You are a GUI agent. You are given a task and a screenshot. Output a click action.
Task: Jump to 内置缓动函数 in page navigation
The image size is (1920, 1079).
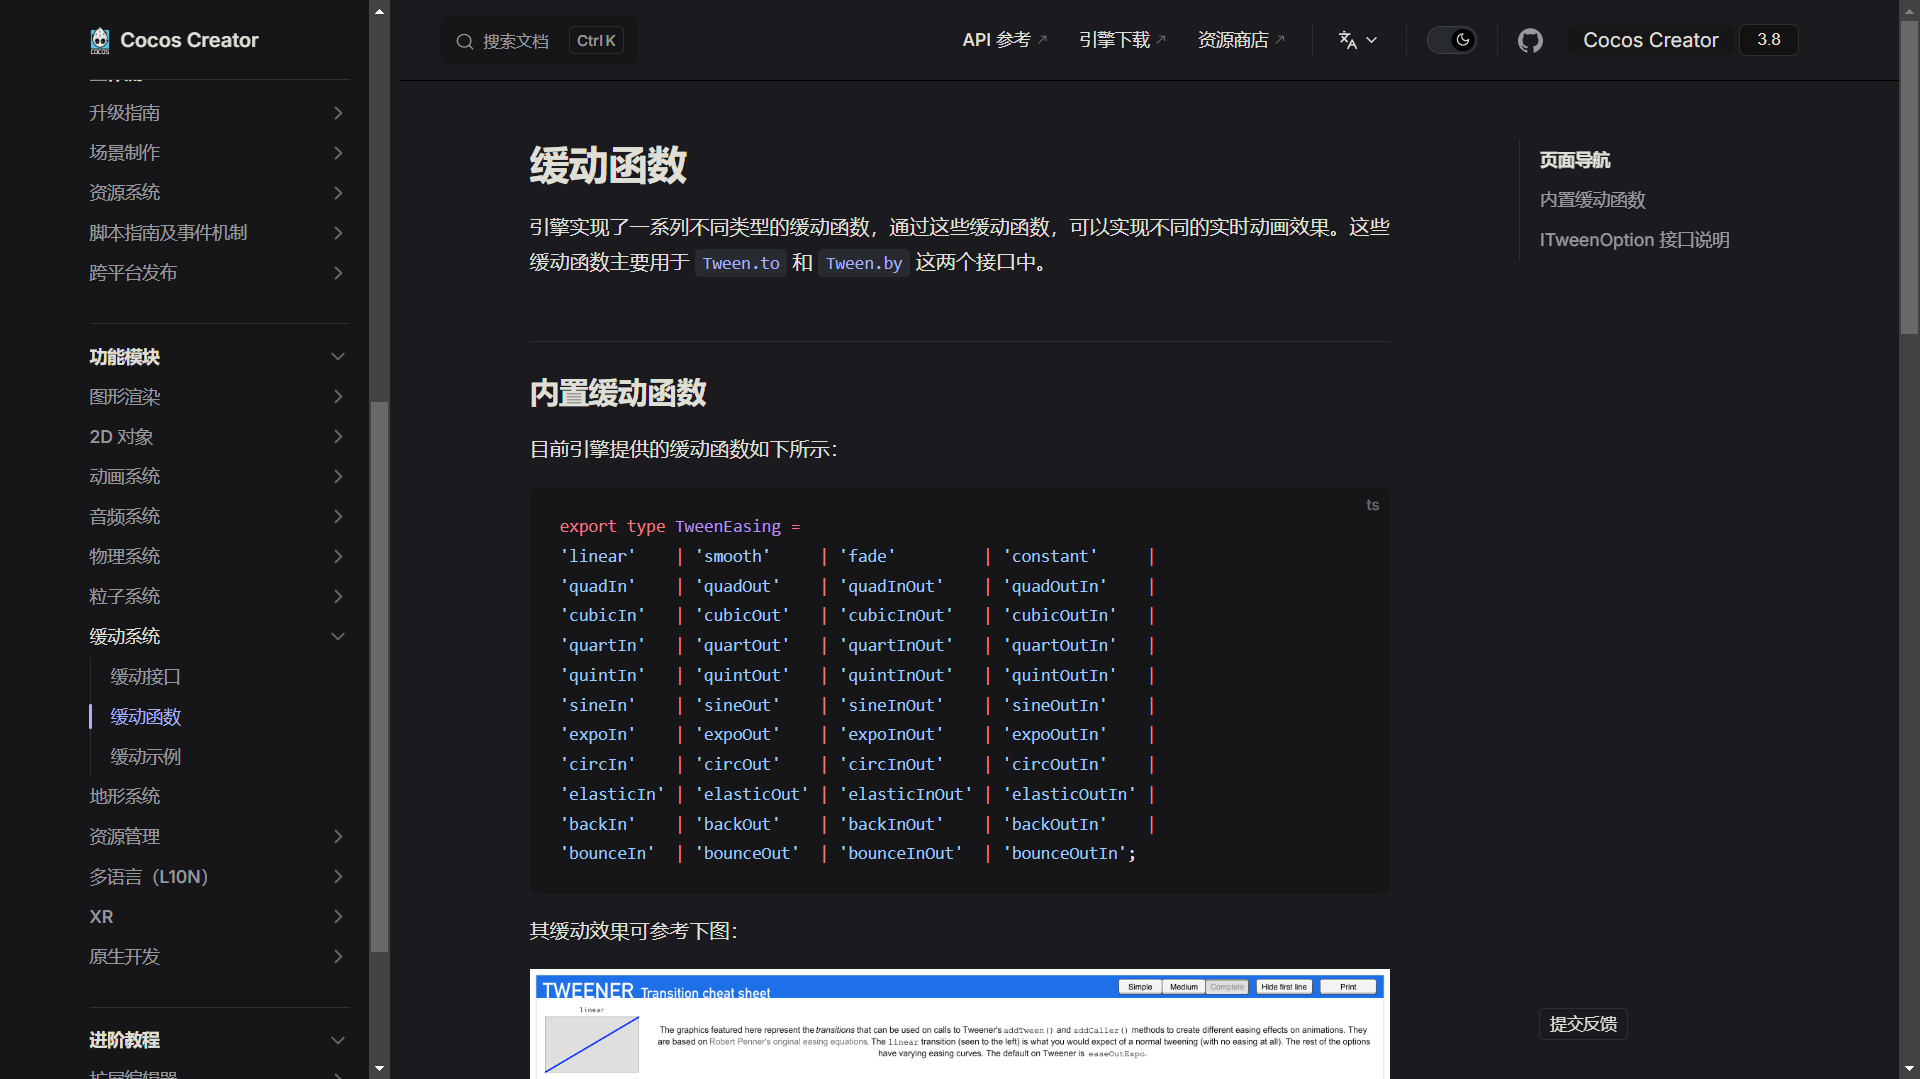[1592, 200]
